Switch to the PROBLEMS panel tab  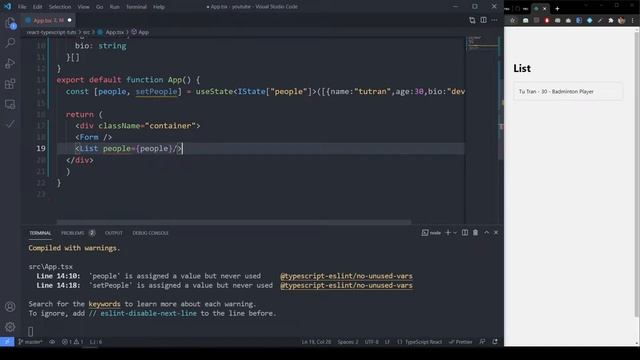tap(73, 233)
